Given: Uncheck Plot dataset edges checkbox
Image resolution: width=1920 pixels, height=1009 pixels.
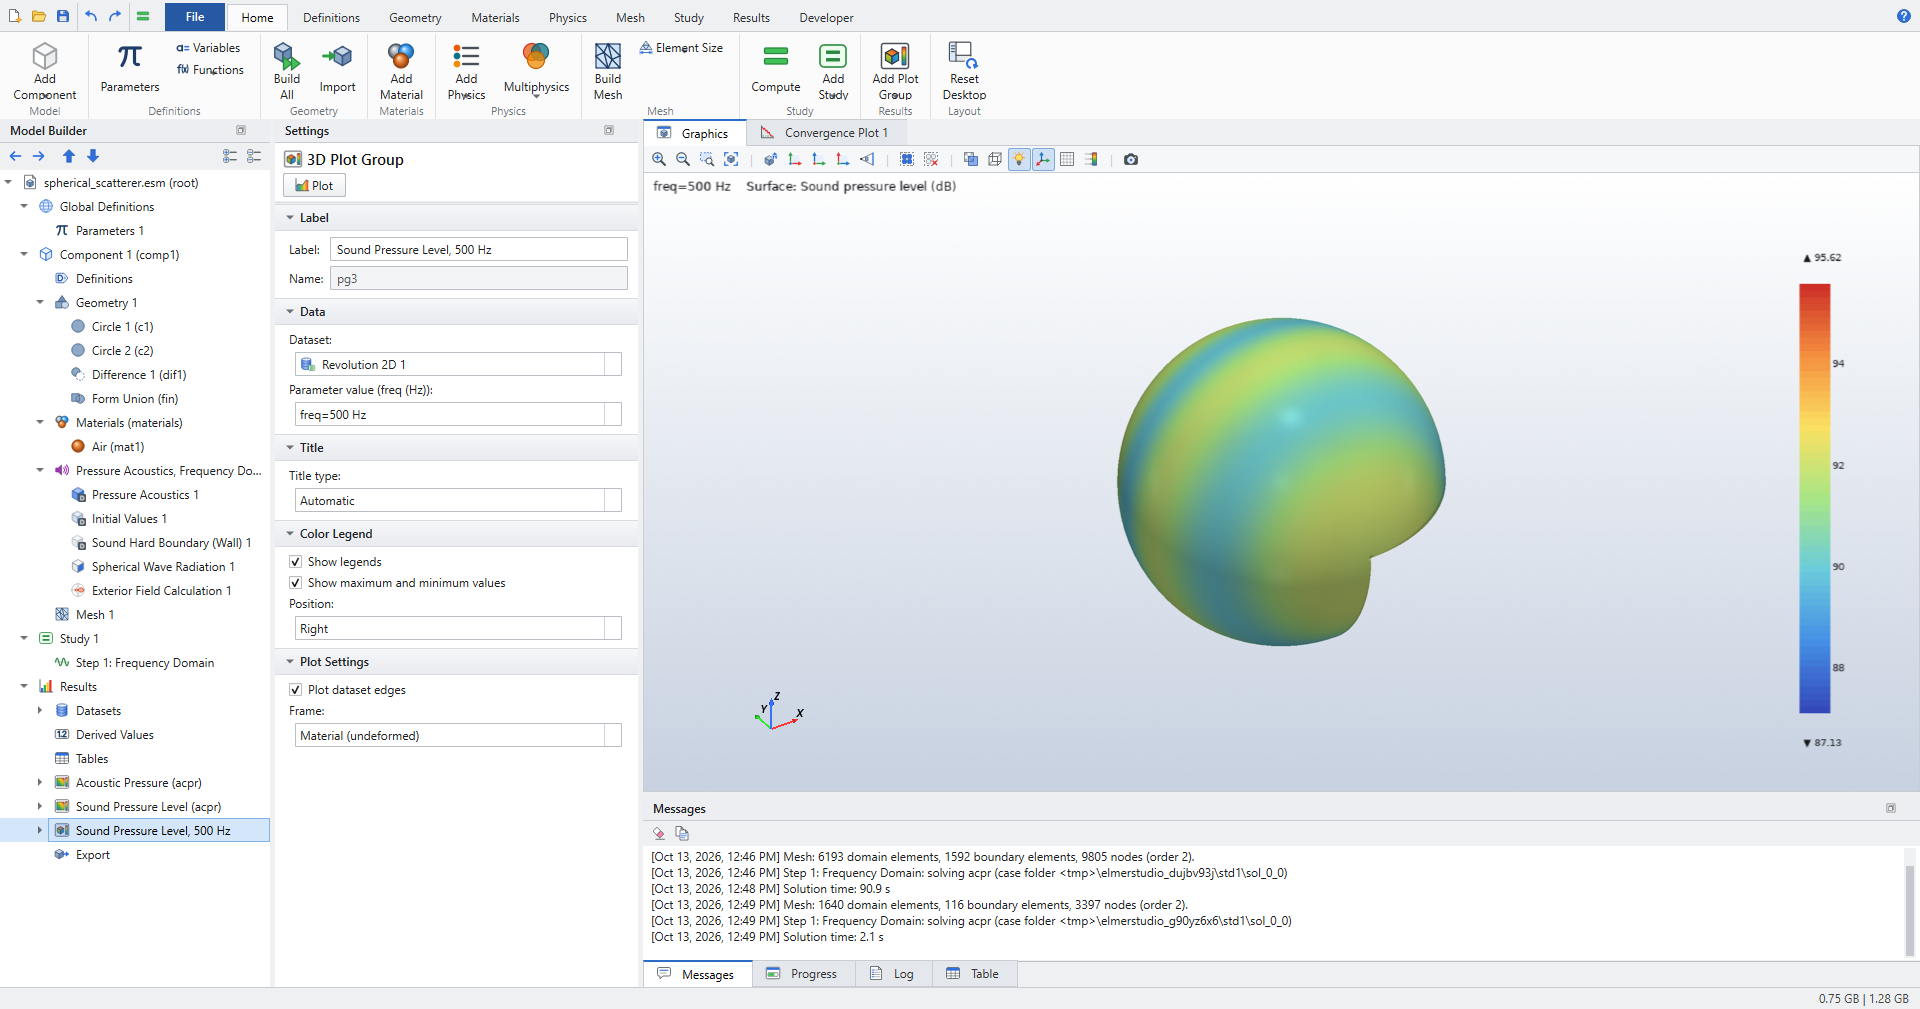Looking at the screenshot, I should [x=296, y=690].
